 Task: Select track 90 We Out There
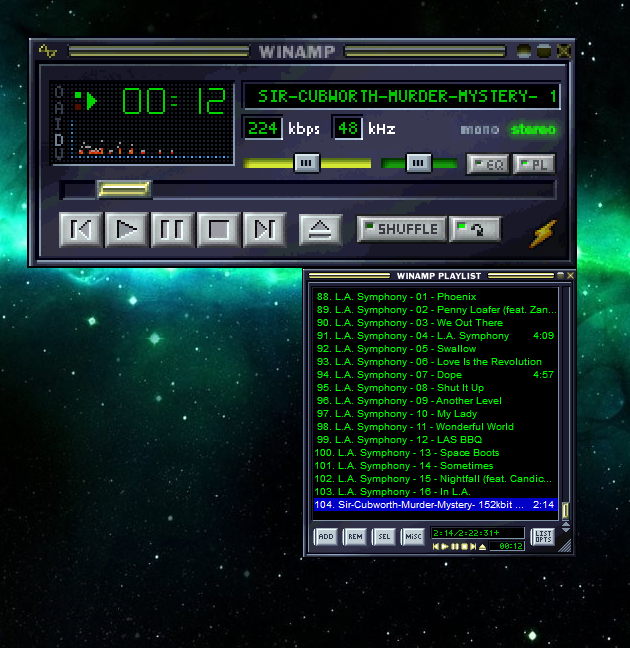click(436, 323)
